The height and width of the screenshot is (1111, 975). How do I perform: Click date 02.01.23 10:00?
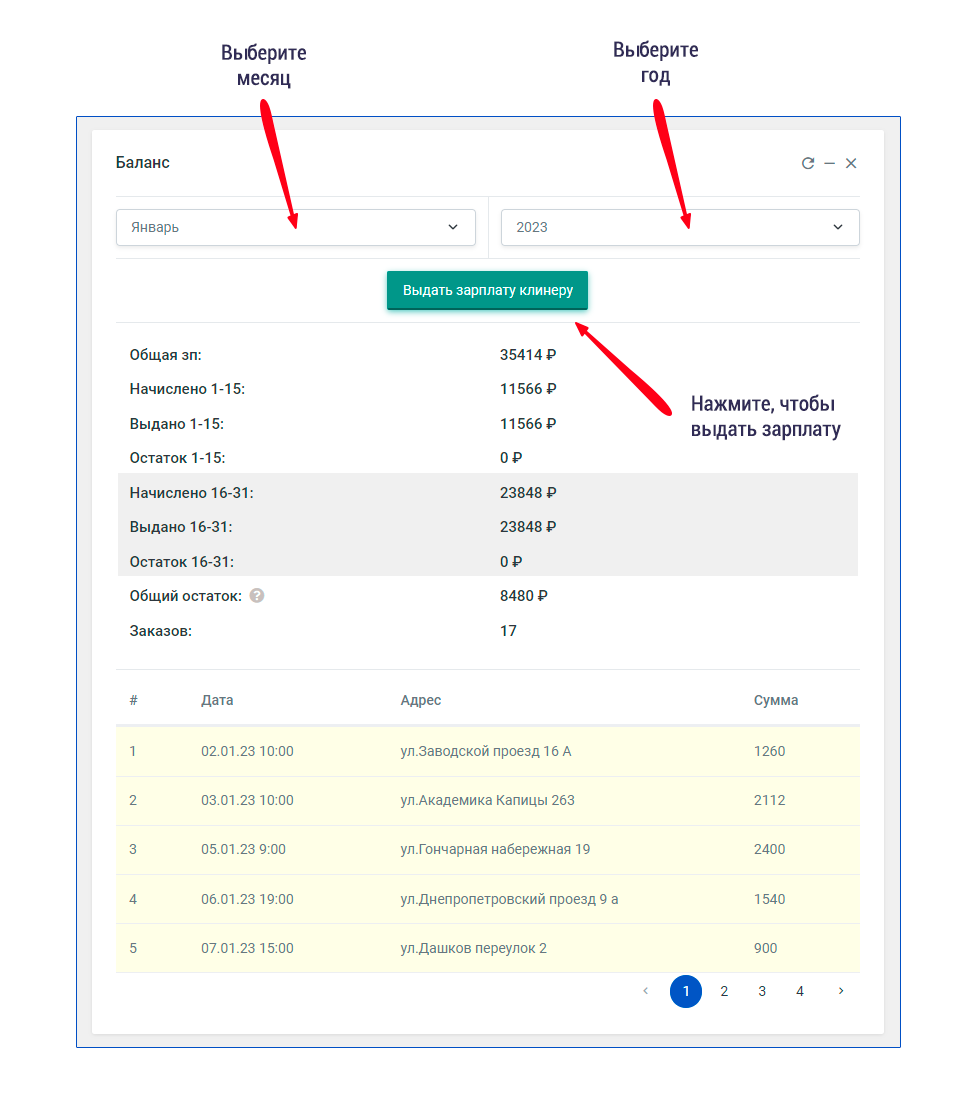pyautogui.click(x=247, y=751)
